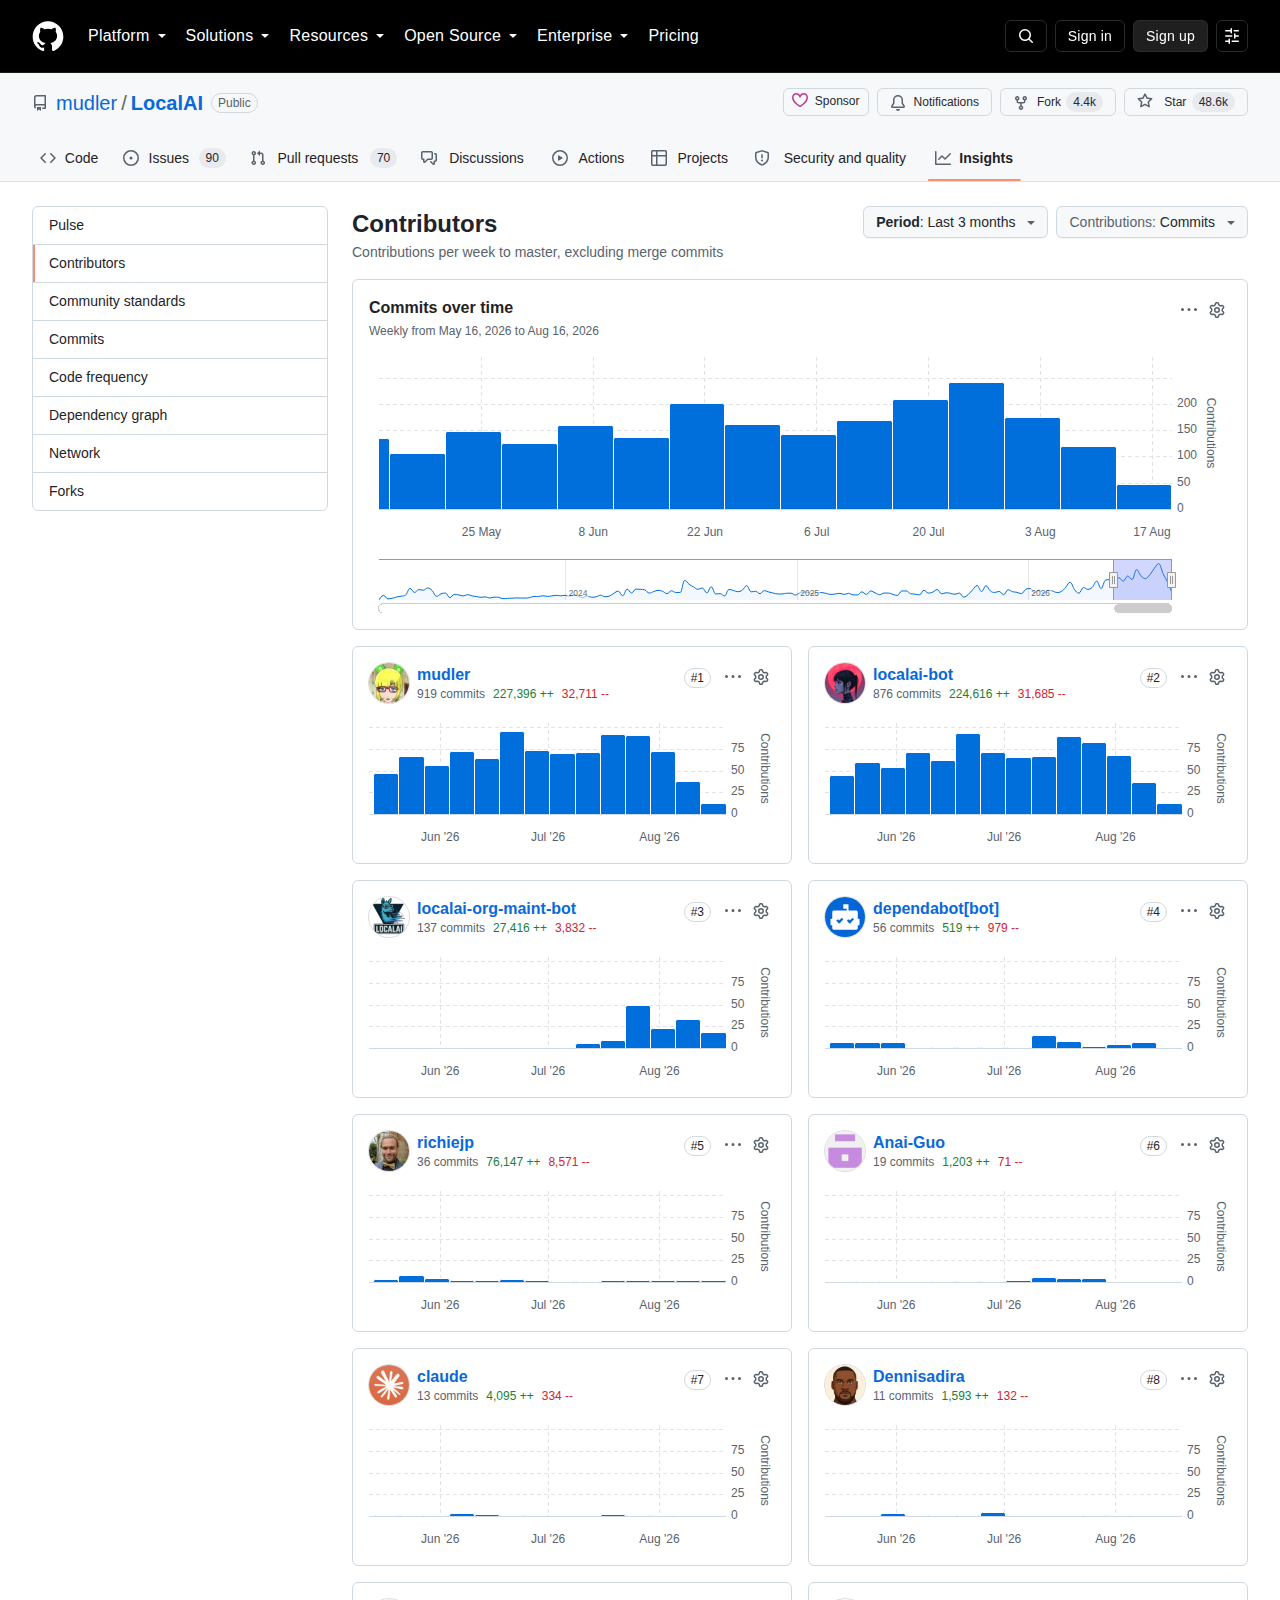Click gear icon on Anai-Guo card
The image size is (1280, 1600).
coord(1217,1145)
